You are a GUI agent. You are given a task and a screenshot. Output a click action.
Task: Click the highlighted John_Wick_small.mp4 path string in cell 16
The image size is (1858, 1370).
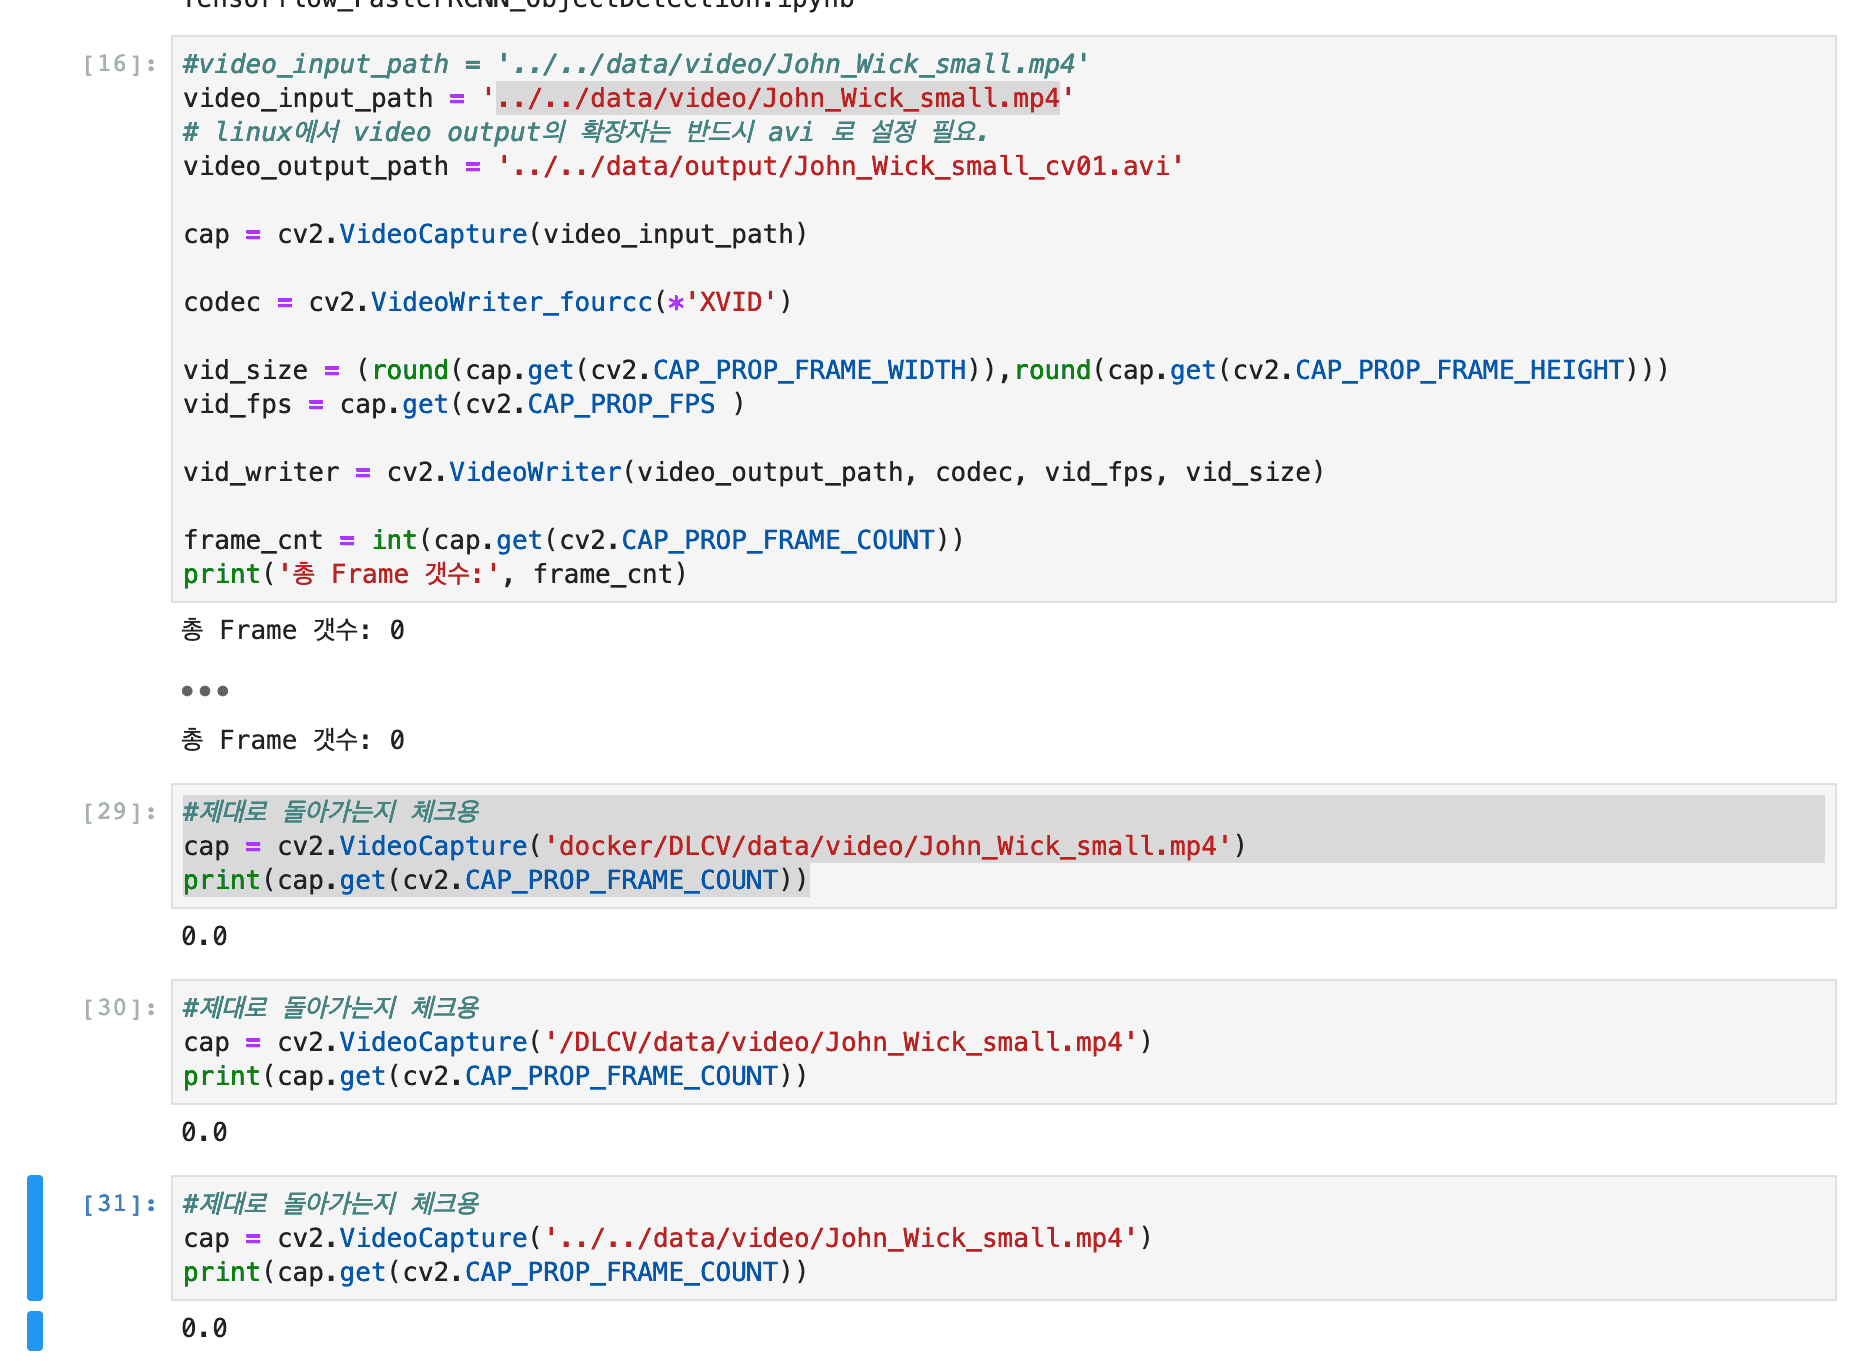tap(777, 99)
